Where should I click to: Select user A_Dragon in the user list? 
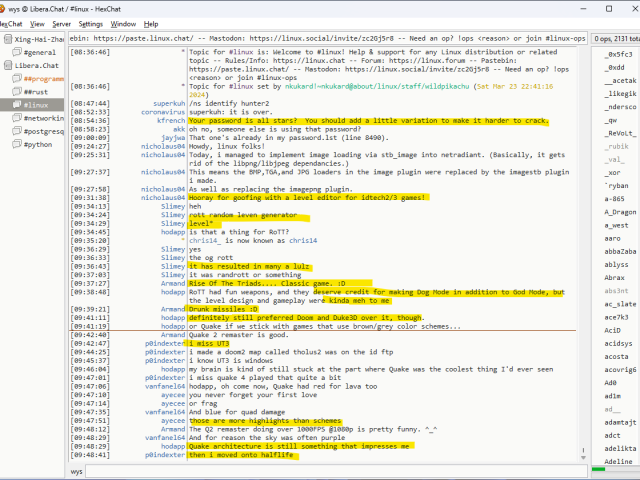(618, 212)
